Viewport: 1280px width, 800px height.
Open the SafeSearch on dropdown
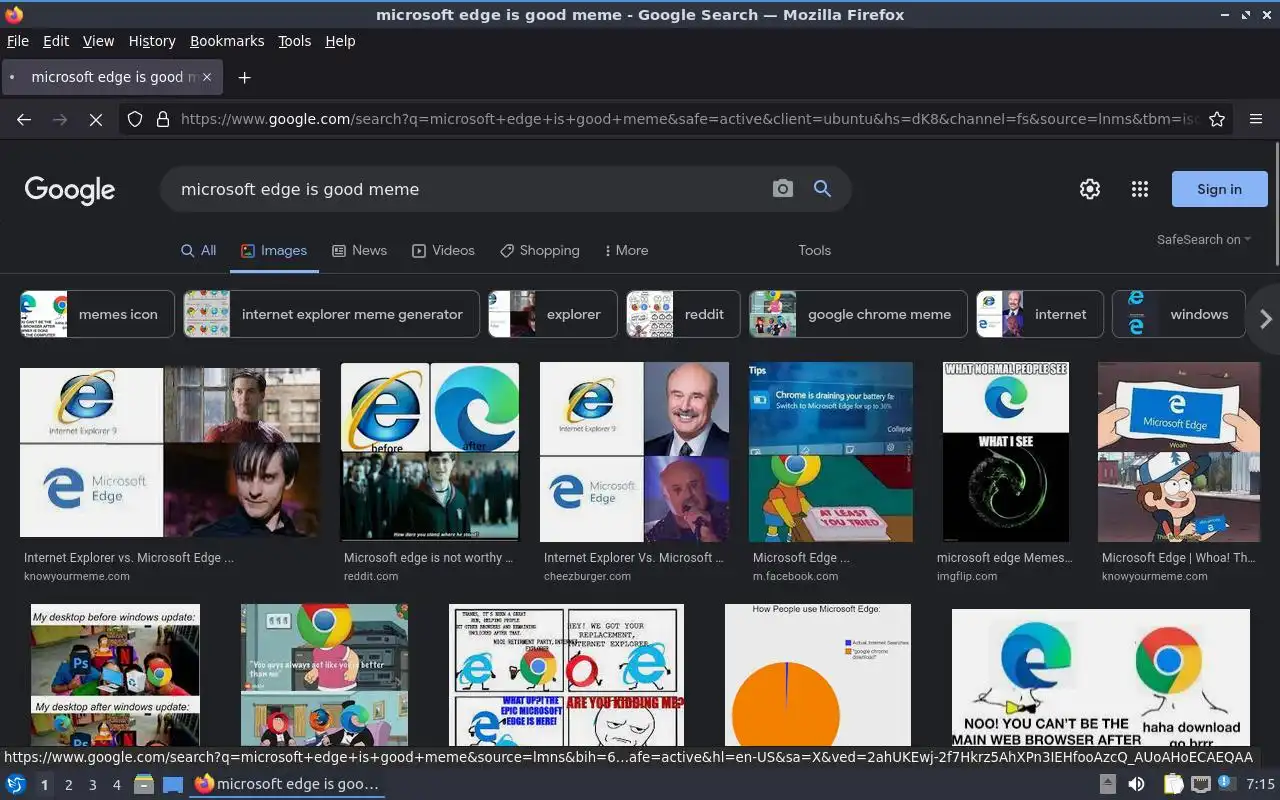coord(1204,240)
